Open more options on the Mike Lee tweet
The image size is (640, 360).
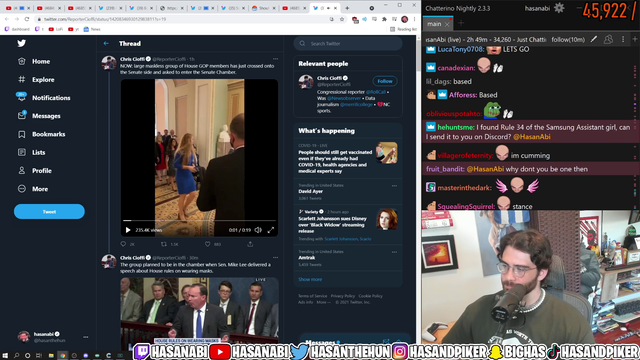276,258
